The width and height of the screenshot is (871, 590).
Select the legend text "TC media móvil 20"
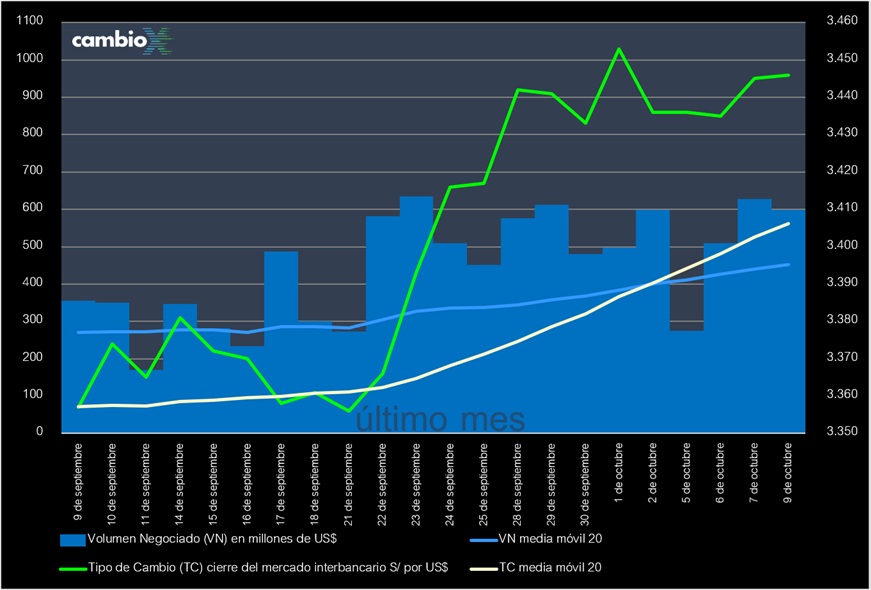550,568
